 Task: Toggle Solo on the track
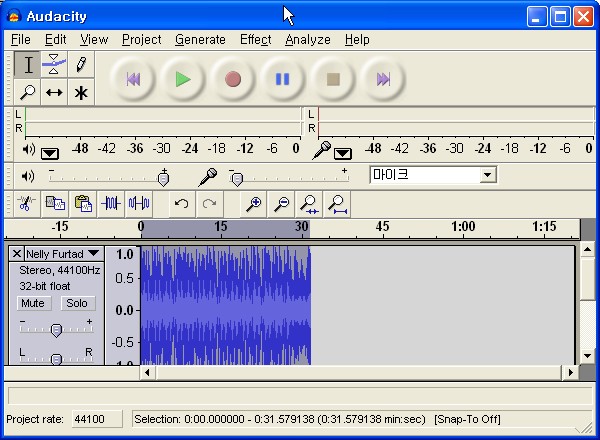coord(77,303)
